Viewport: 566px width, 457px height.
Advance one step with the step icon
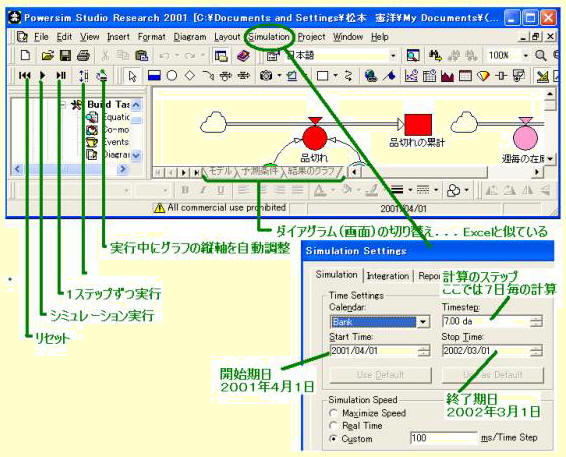click(61, 75)
